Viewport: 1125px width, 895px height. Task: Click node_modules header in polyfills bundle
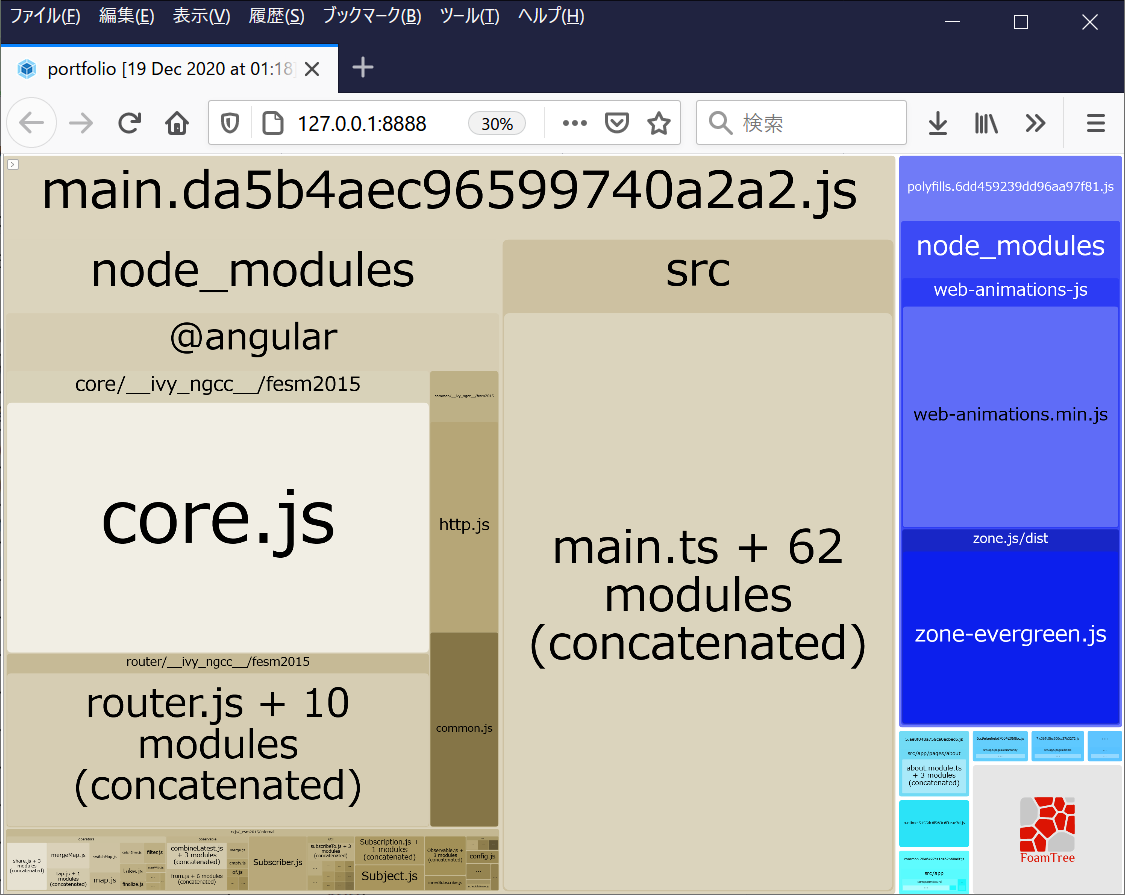click(x=1010, y=246)
